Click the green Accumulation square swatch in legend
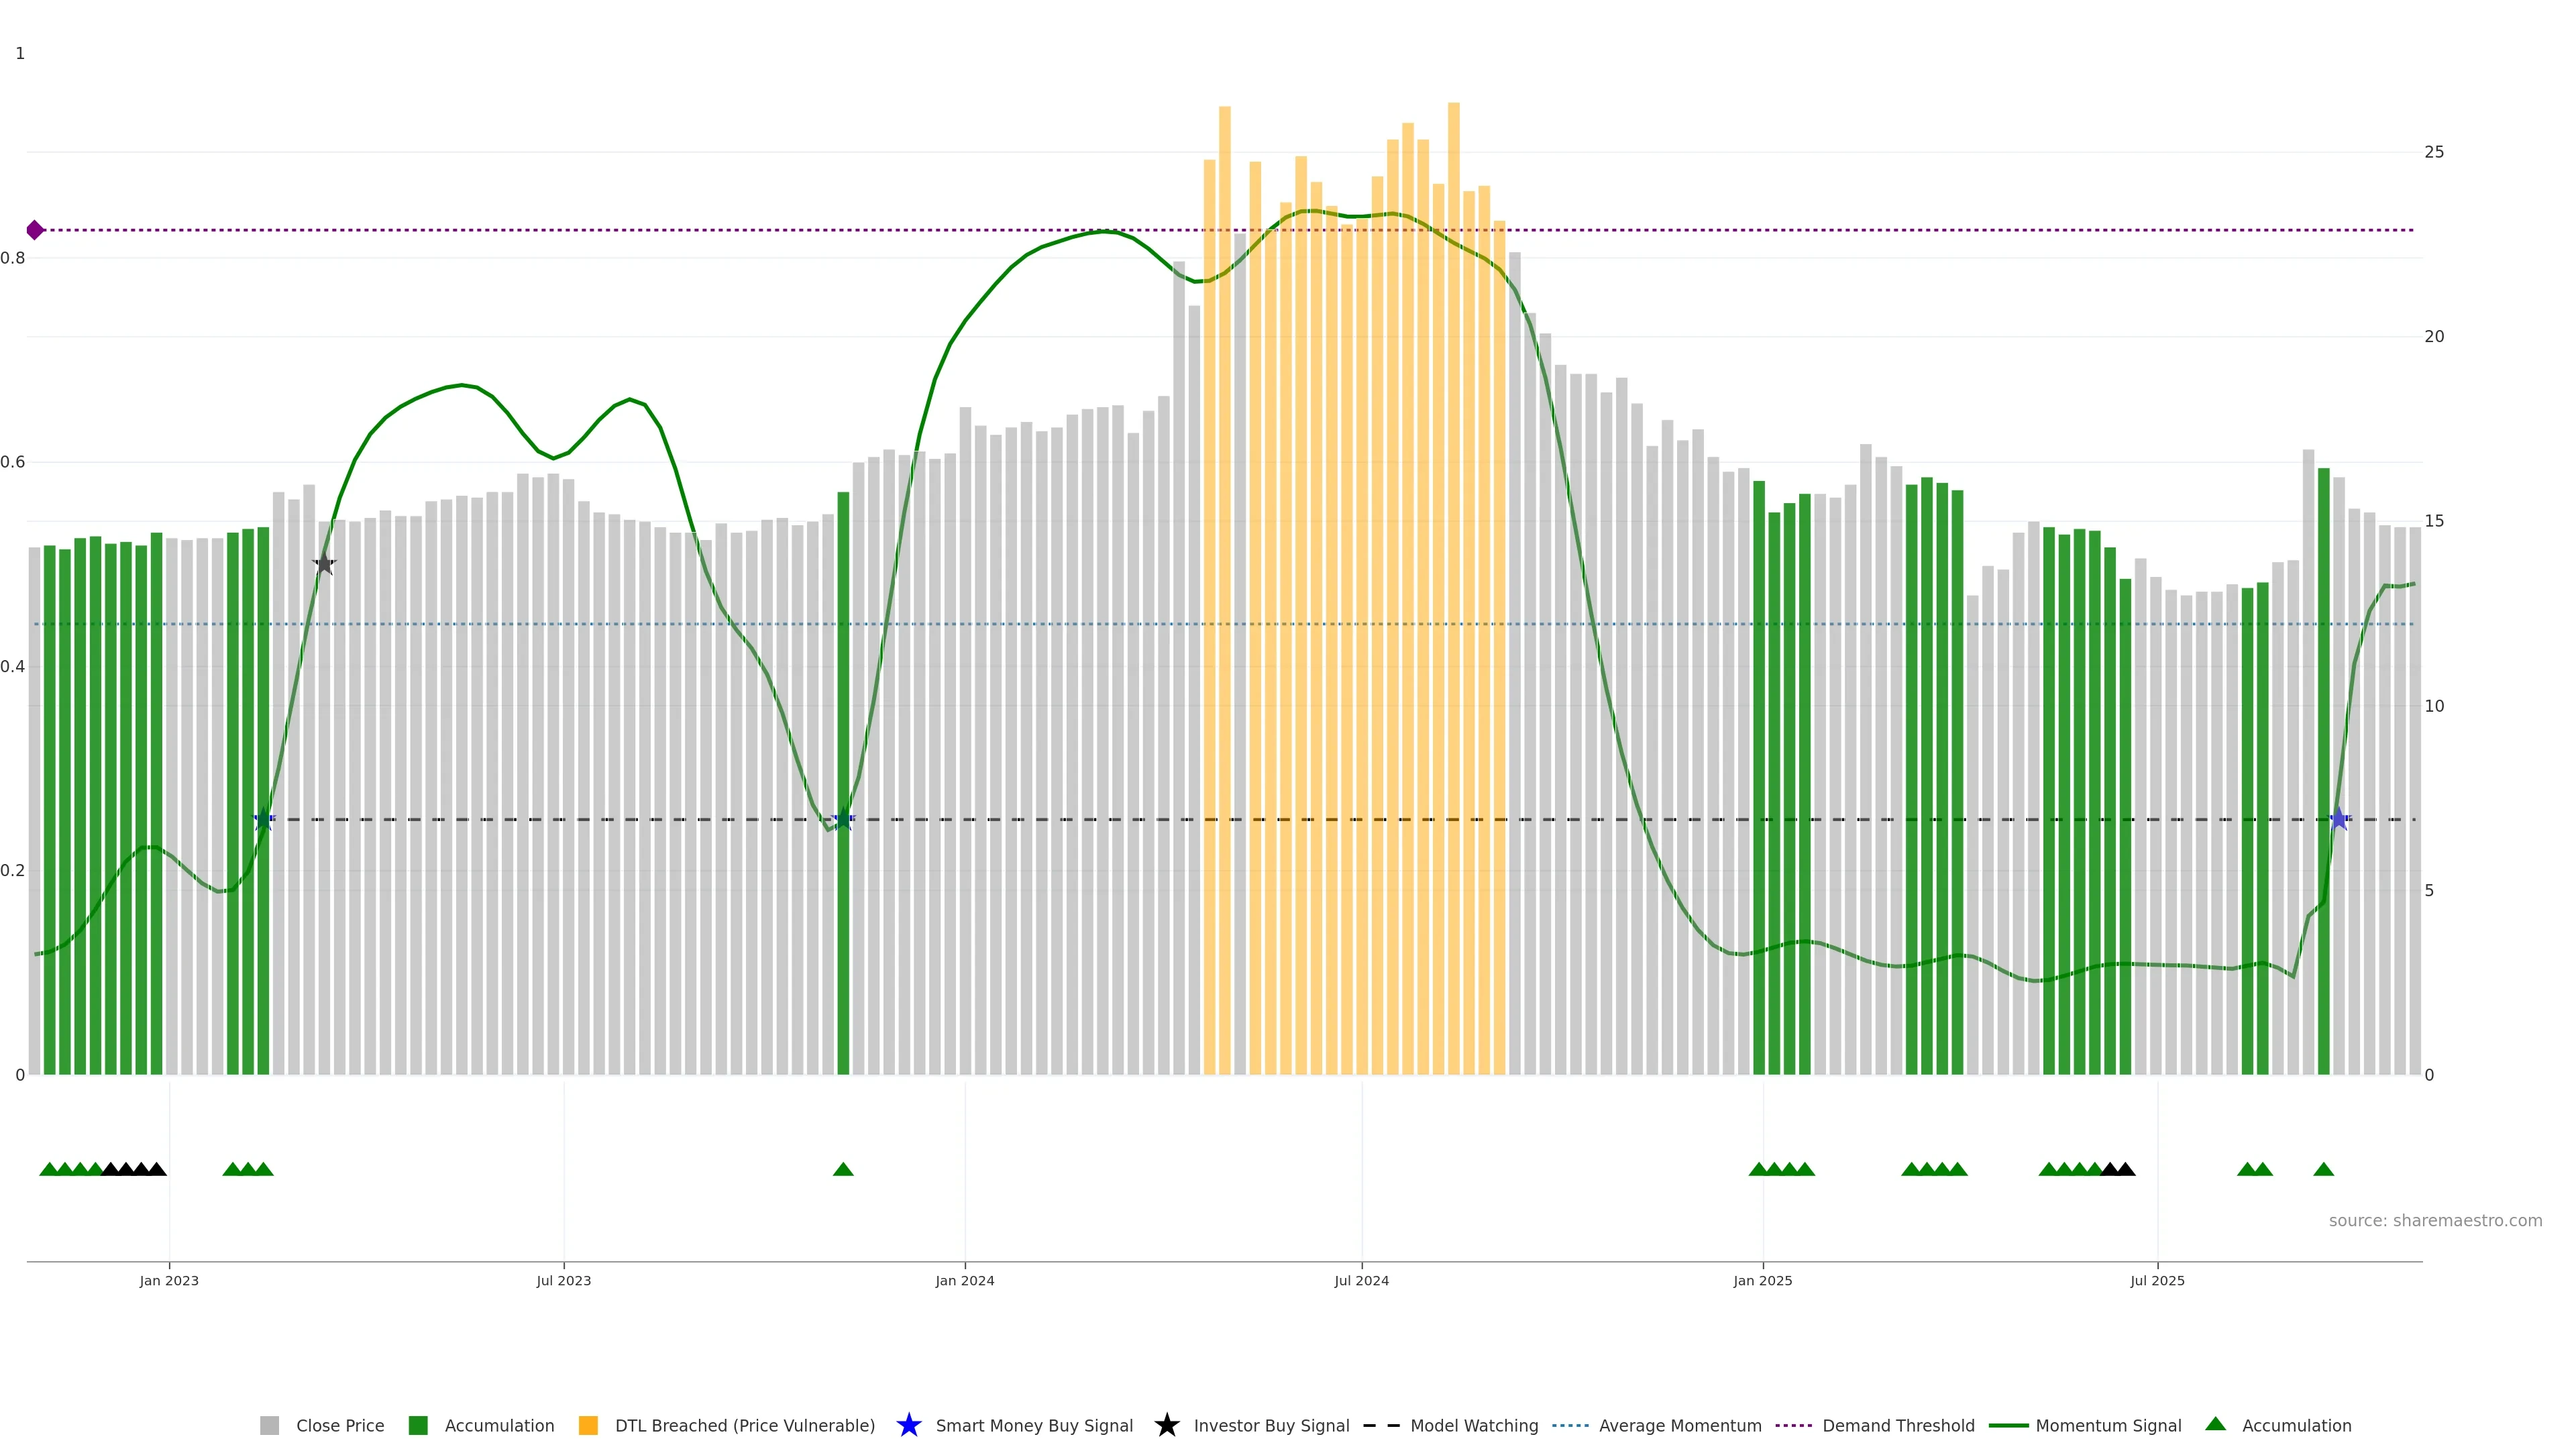2576x1449 pixels. tap(418, 1425)
